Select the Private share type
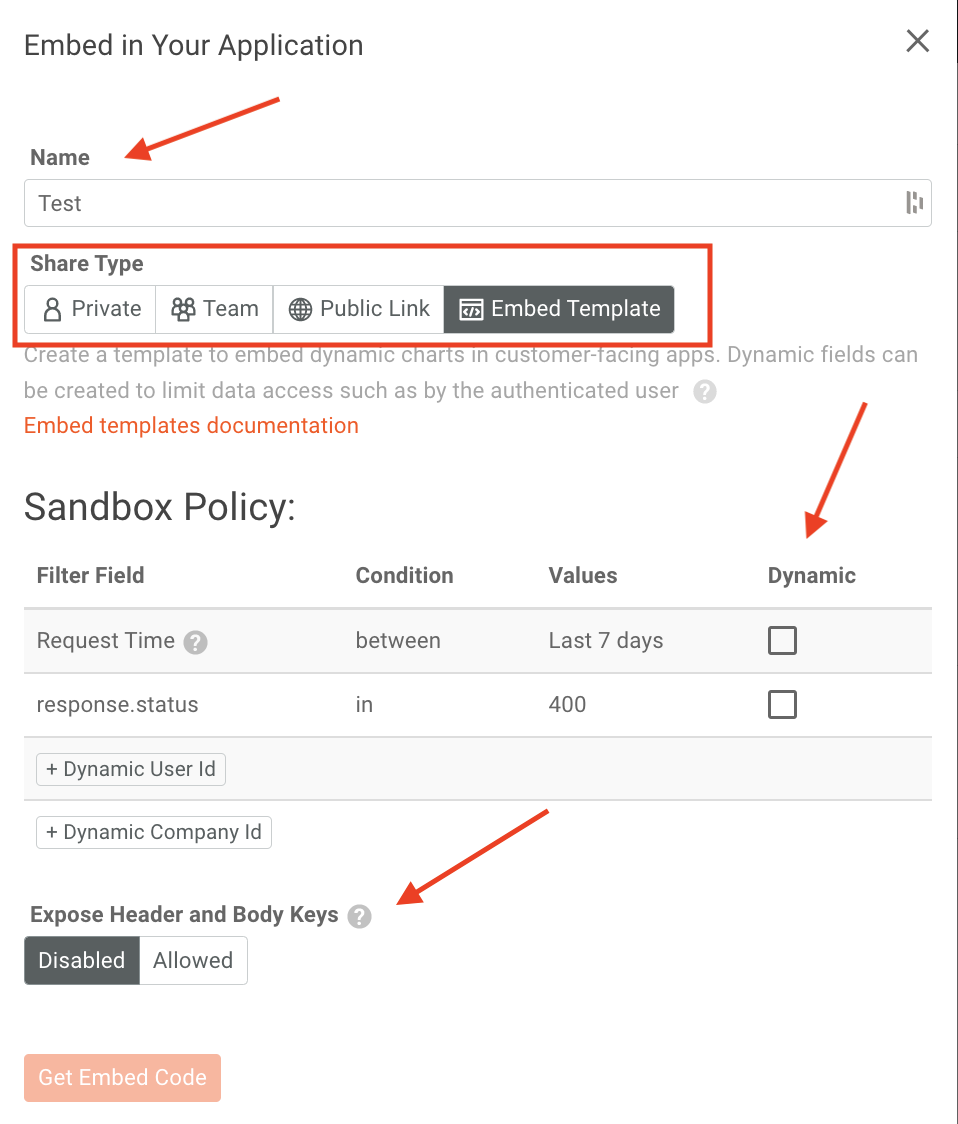 [91, 309]
